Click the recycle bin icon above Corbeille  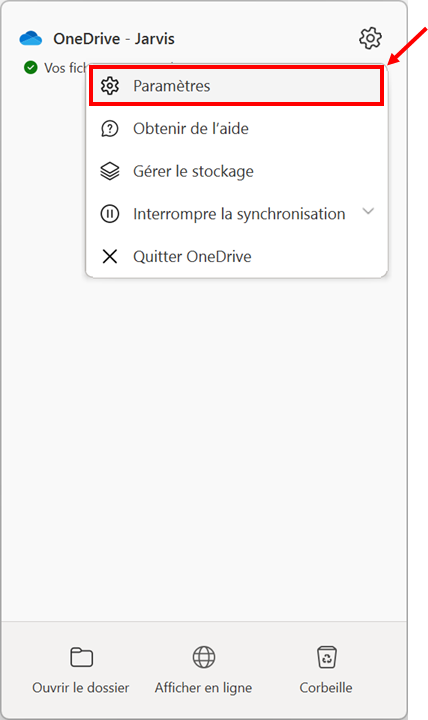point(327,657)
